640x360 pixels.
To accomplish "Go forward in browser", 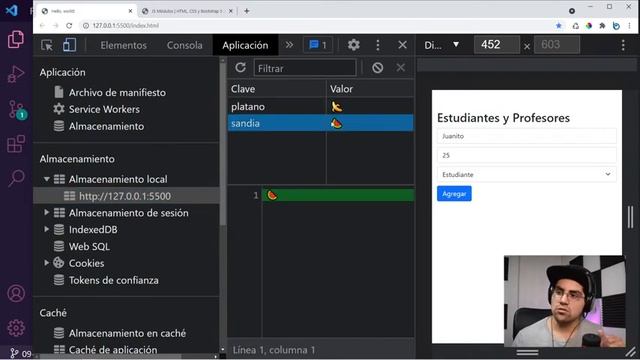I will [56, 26].
